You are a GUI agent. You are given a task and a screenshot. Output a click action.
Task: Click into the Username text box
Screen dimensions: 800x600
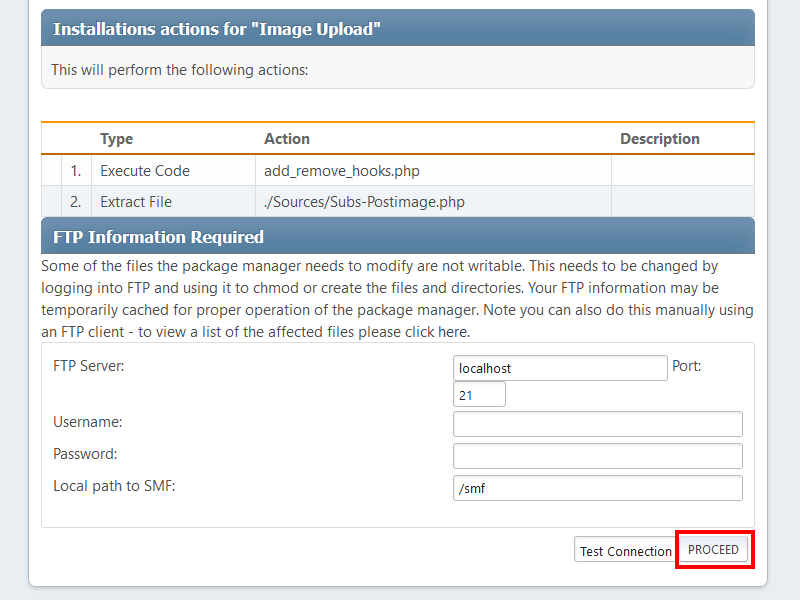(597, 424)
